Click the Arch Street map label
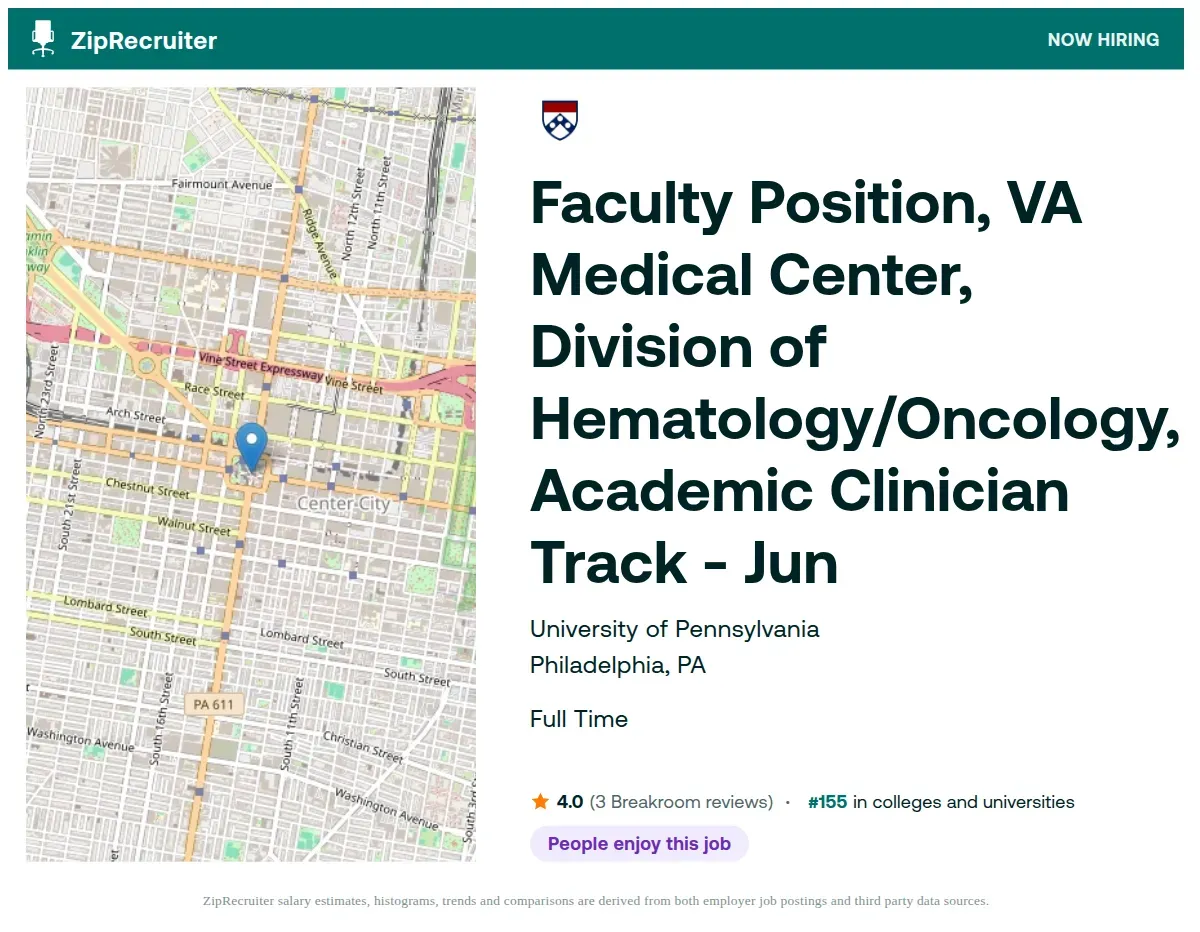 point(136,414)
